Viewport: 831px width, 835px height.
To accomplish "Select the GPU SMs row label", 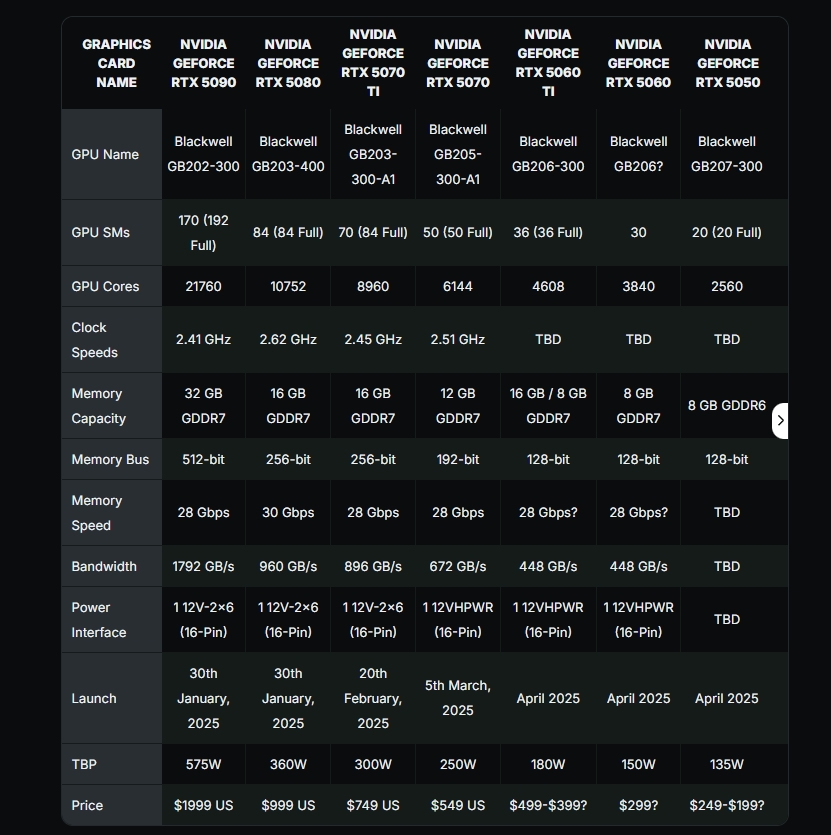I will [101, 232].
